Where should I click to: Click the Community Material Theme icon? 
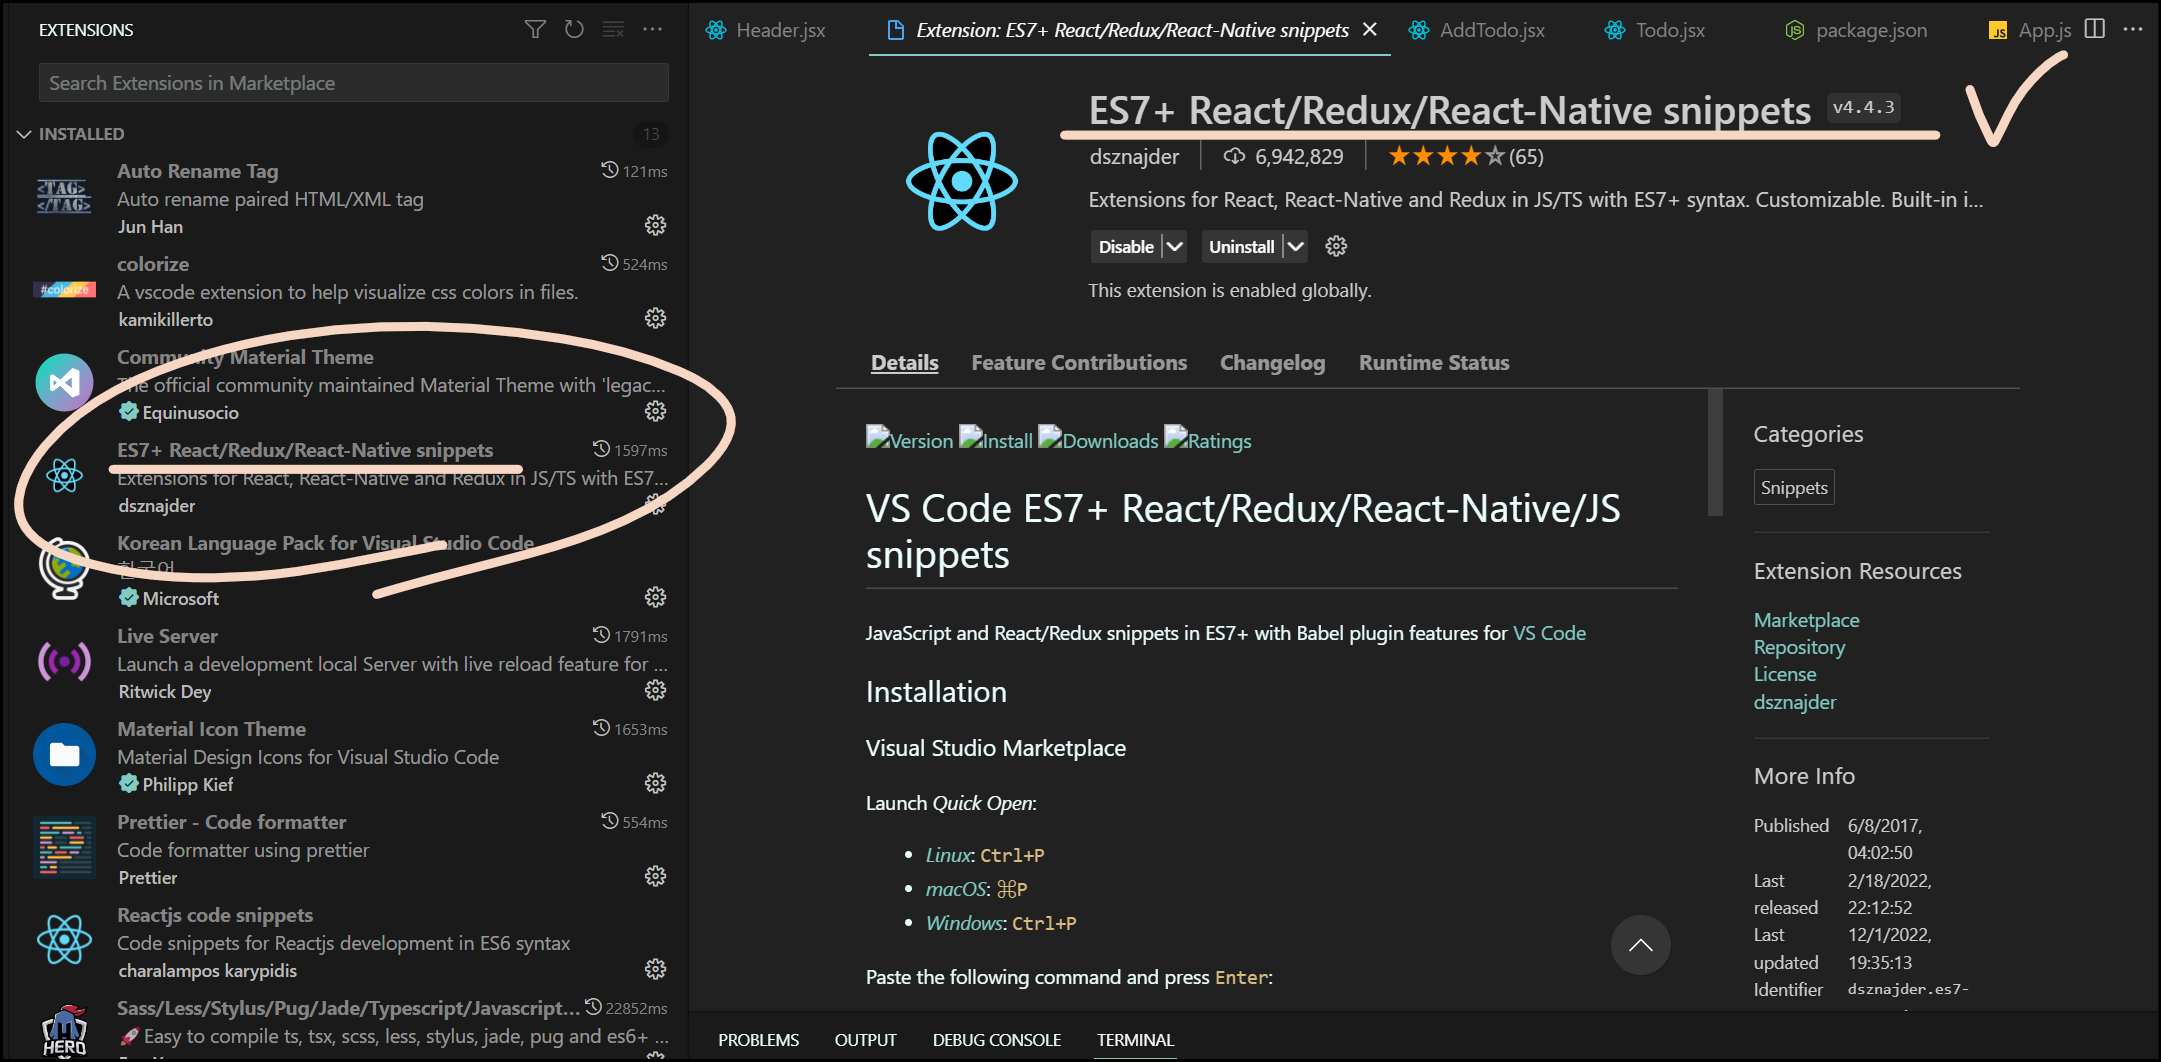(64, 382)
